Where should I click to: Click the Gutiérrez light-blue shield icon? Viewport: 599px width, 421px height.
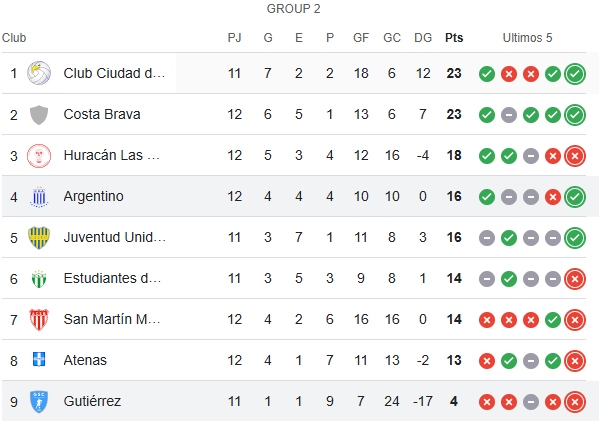coord(39,402)
